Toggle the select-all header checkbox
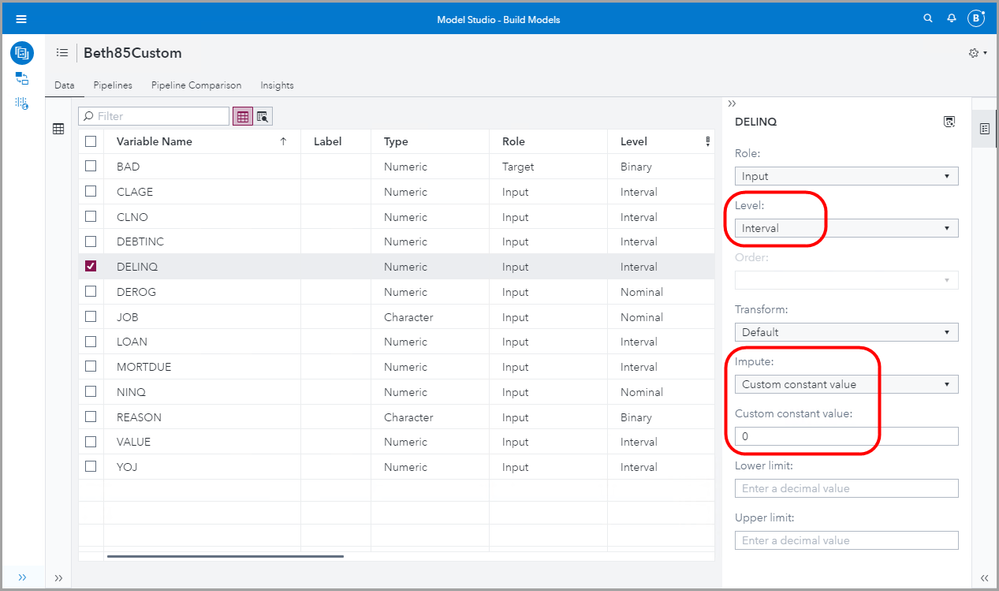Image resolution: width=999 pixels, height=591 pixels. click(x=90, y=141)
